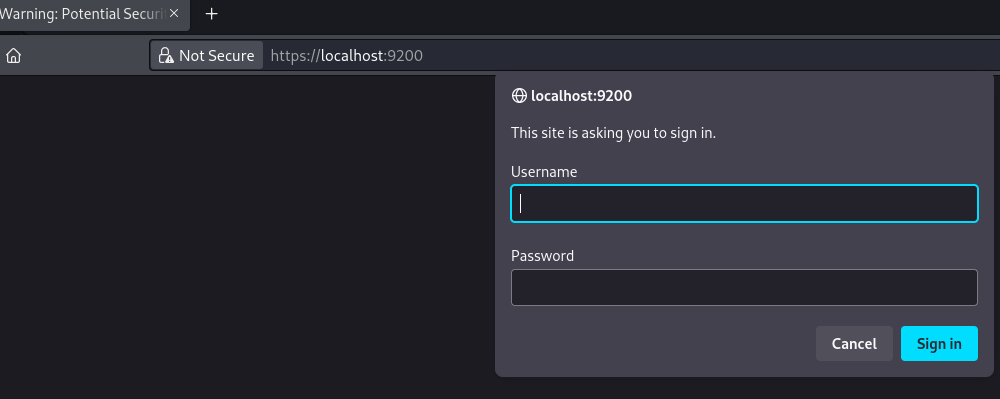Image resolution: width=1000 pixels, height=399 pixels.
Task: Click the Password label
Action: (542, 256)
